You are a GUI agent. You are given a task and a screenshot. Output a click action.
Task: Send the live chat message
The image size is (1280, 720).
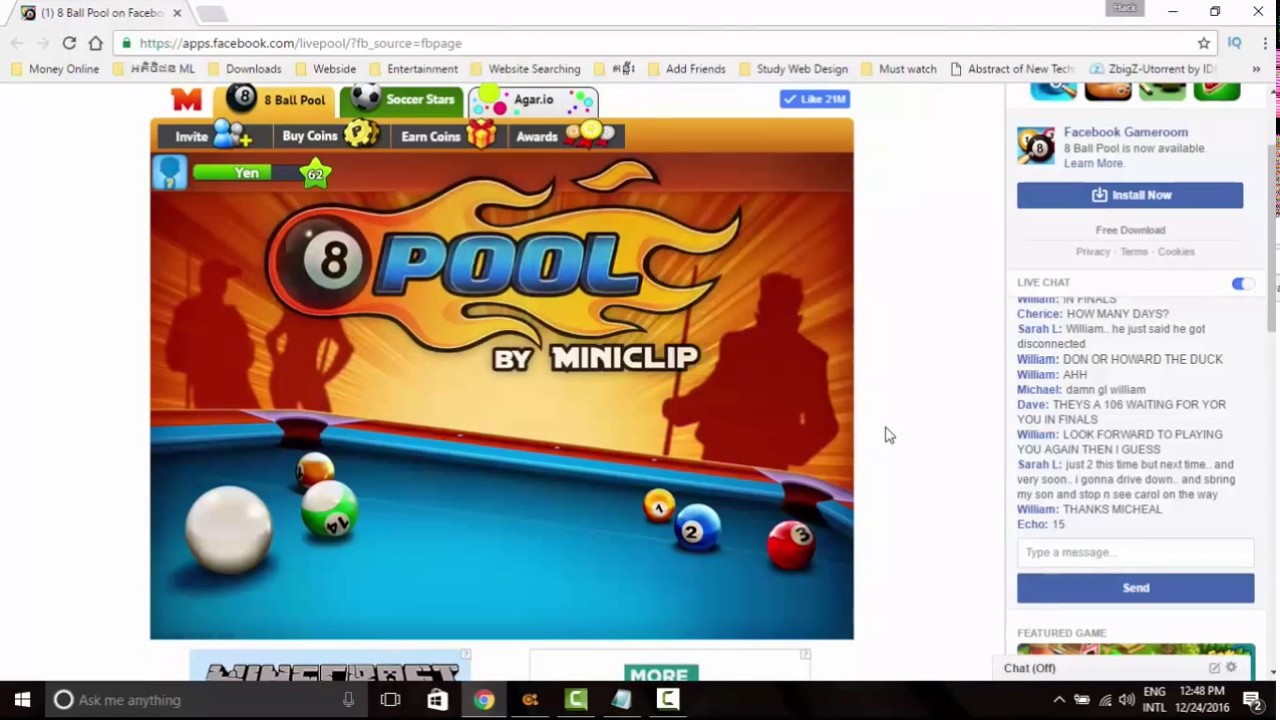(x=1135, y=588)
